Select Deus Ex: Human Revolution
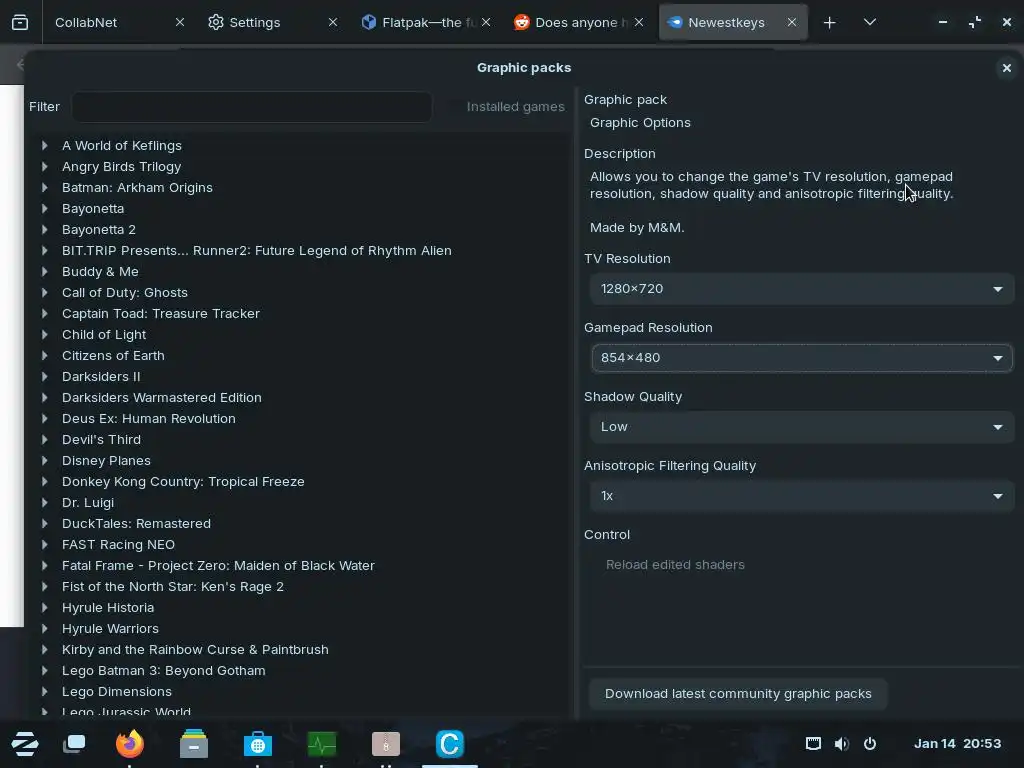Viewport: 1024px width, 768px height. pos(149,419)
